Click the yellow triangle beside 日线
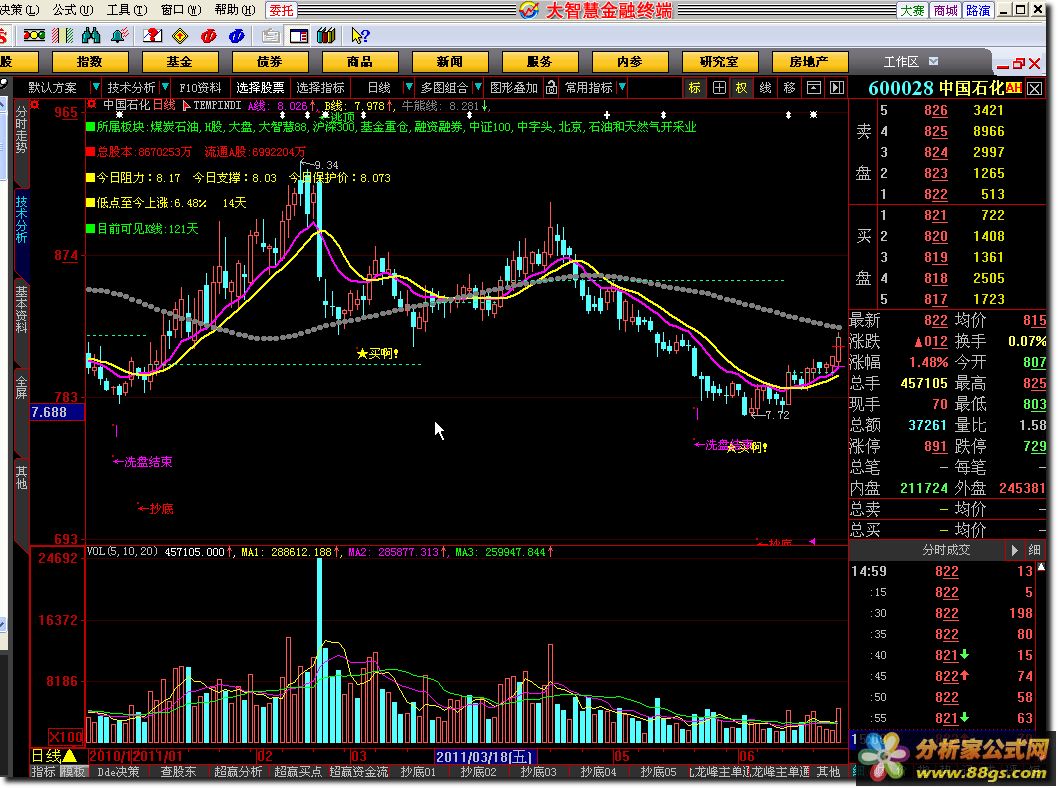The image size is (1058, 788). pos(69,756)
